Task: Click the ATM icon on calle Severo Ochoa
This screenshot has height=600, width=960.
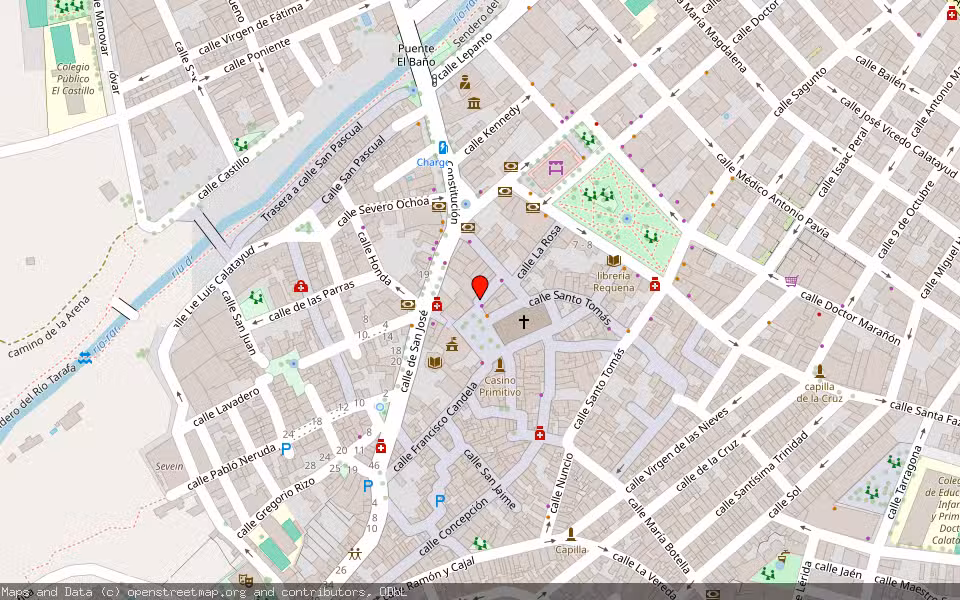Action: click(x=438, y=206)
